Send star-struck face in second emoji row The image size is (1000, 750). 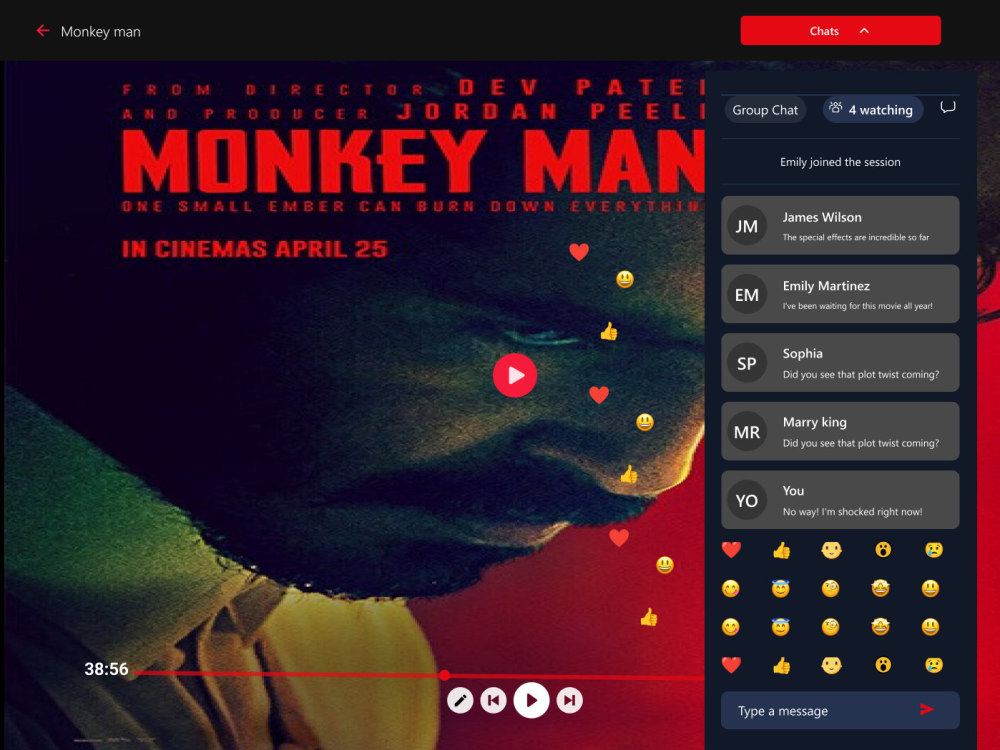tap(880, 588)
